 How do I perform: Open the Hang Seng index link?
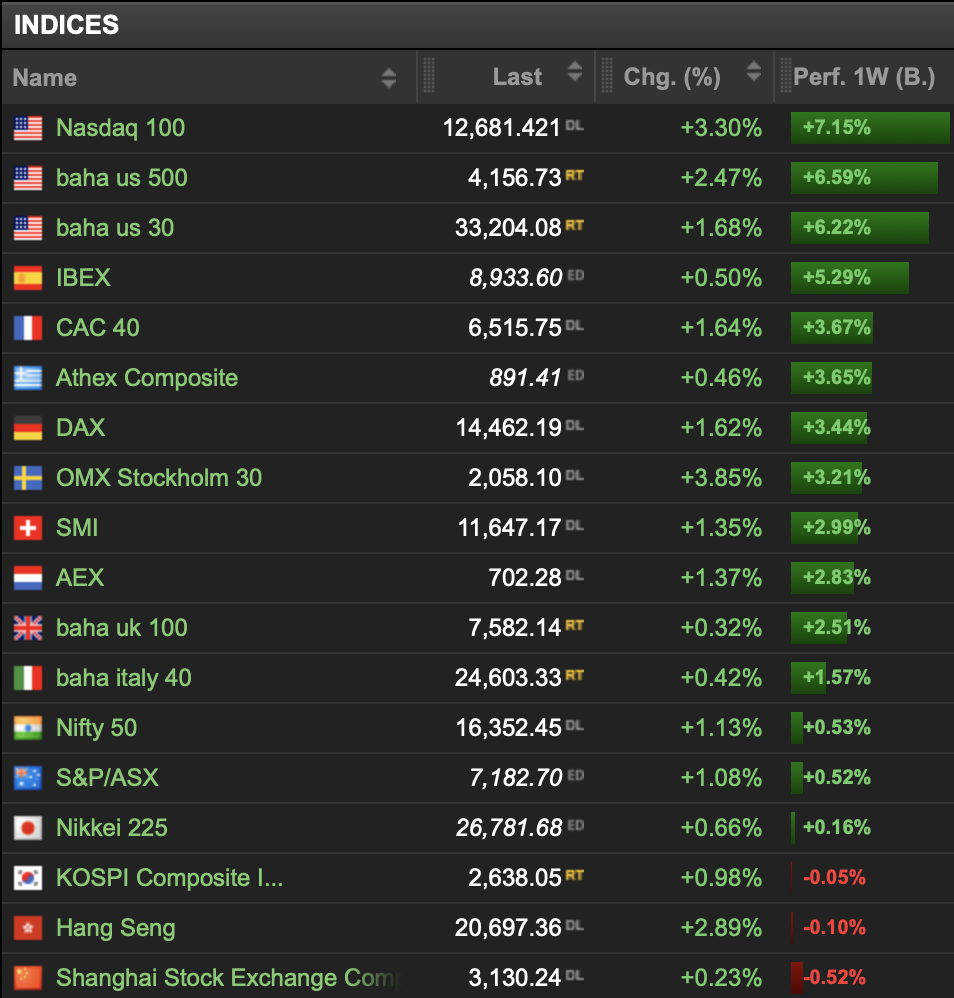(115, 928)
